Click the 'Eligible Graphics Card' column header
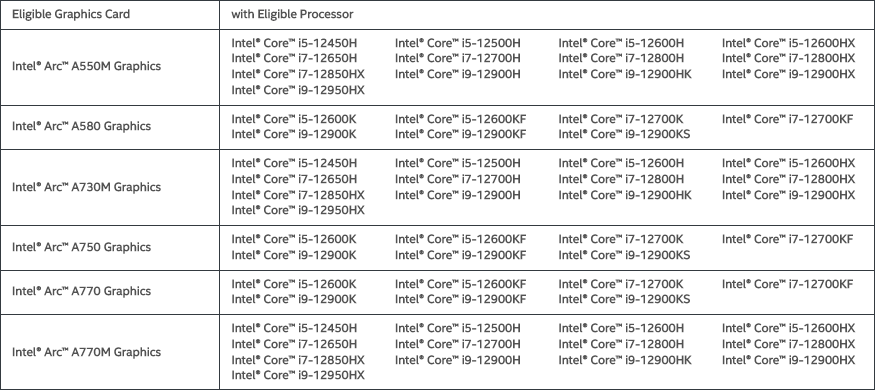 pyautogui.click(x=71, y=15)
